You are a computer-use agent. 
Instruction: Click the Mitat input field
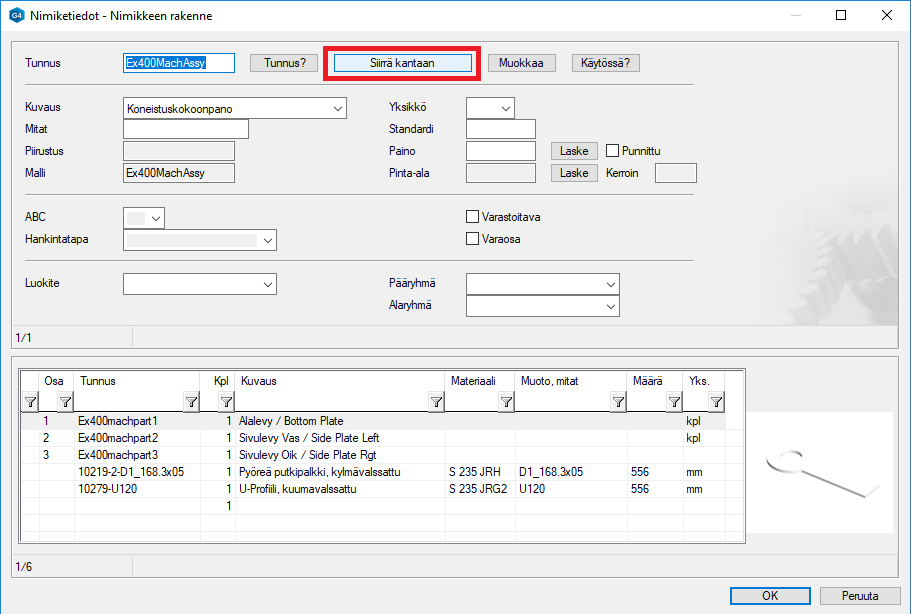pos(185,129)
